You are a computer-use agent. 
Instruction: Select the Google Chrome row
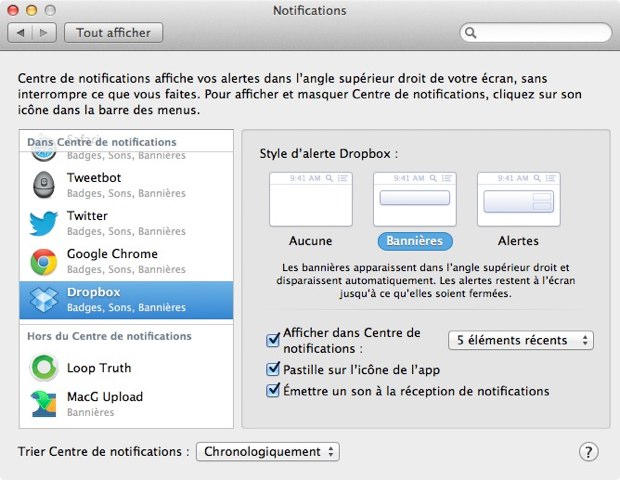click(126, 261)
